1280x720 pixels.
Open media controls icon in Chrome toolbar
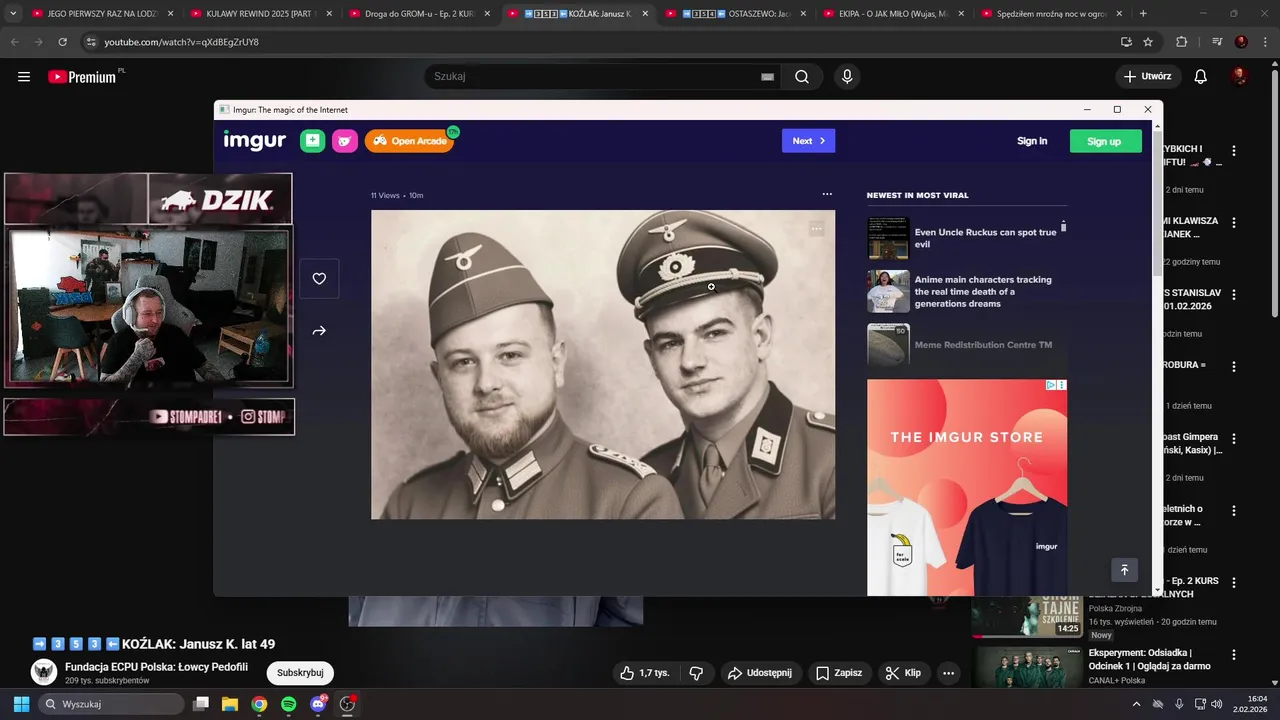click(1217, 42)
